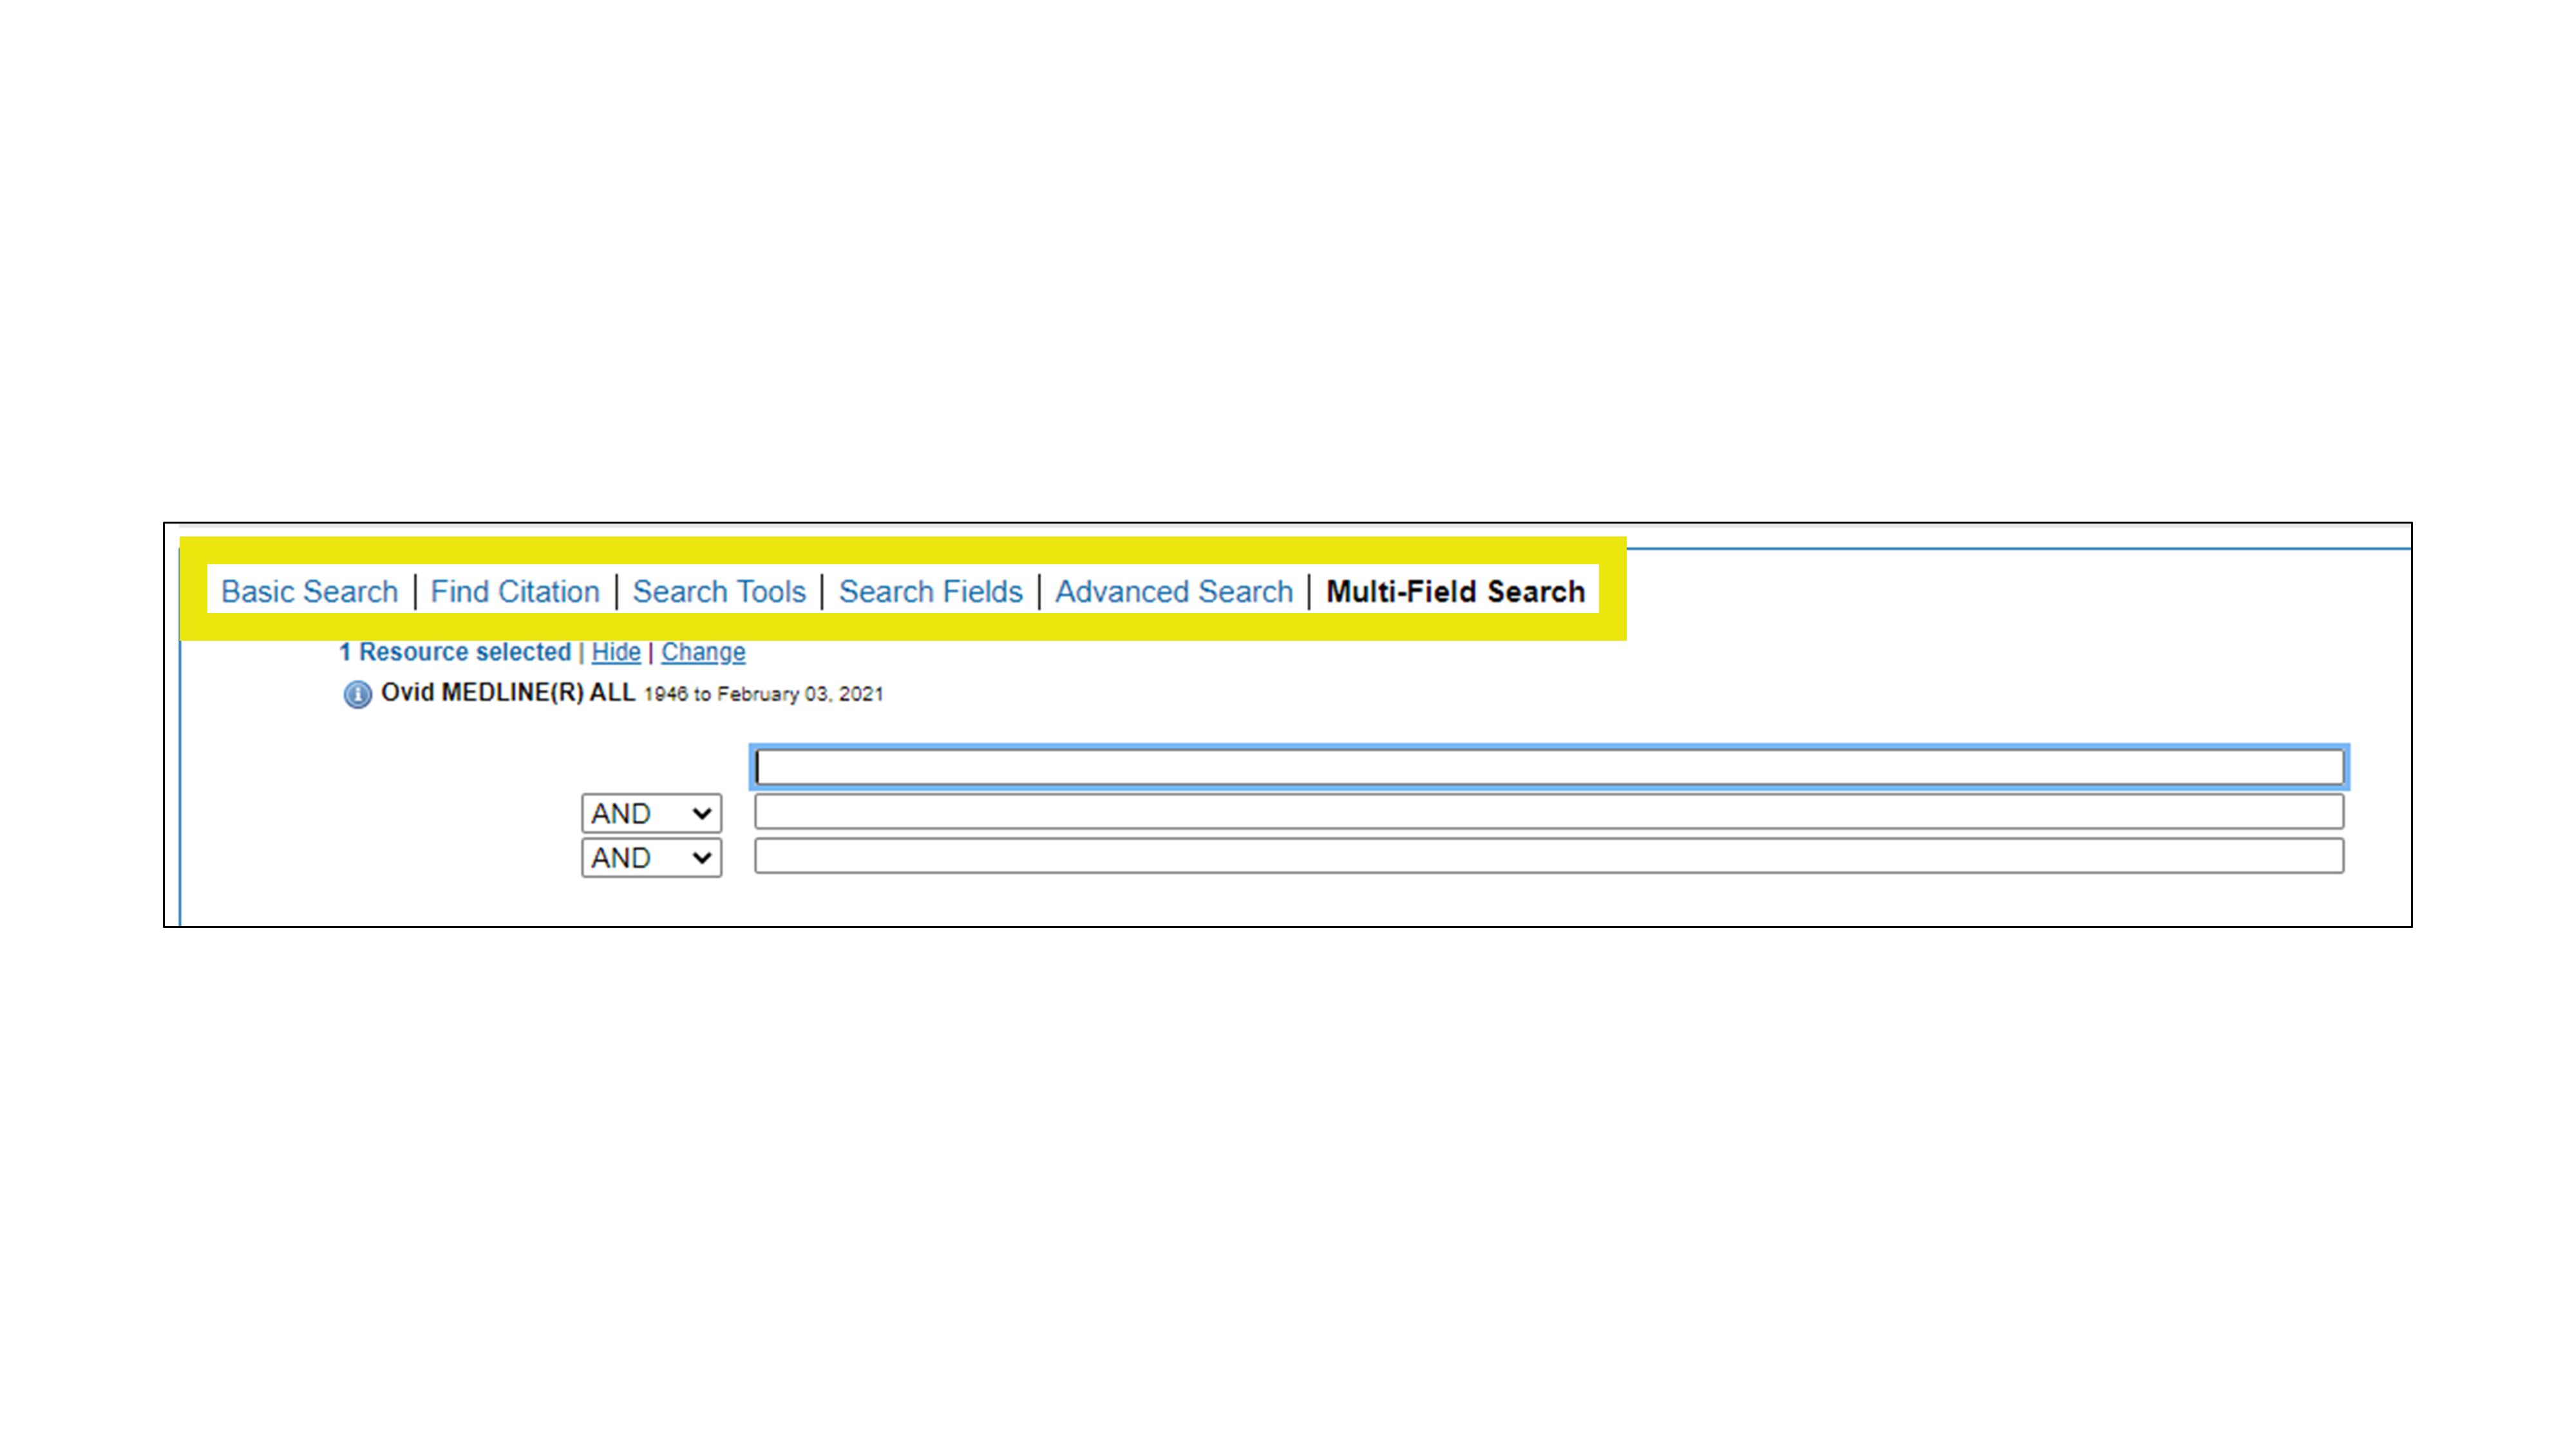
Task: Click the second search term field
Action: pyautogui.click(x=1549, y=812)
